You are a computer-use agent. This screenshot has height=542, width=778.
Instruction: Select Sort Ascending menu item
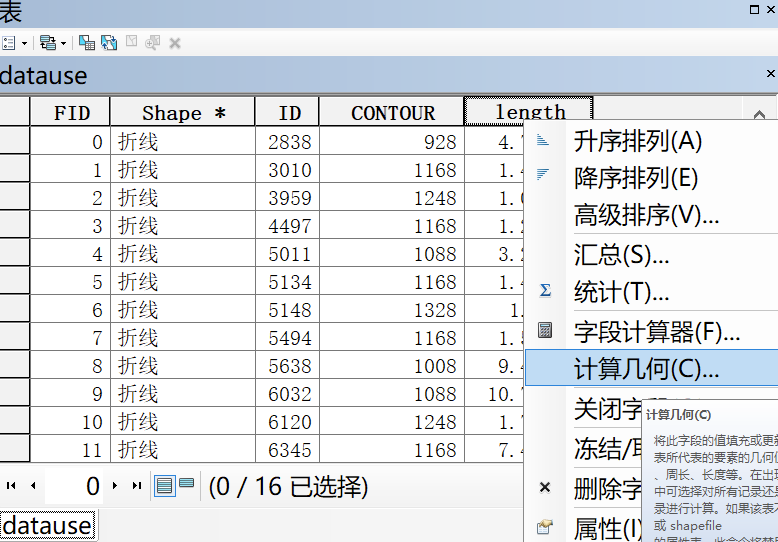click(x=651, y=141)
